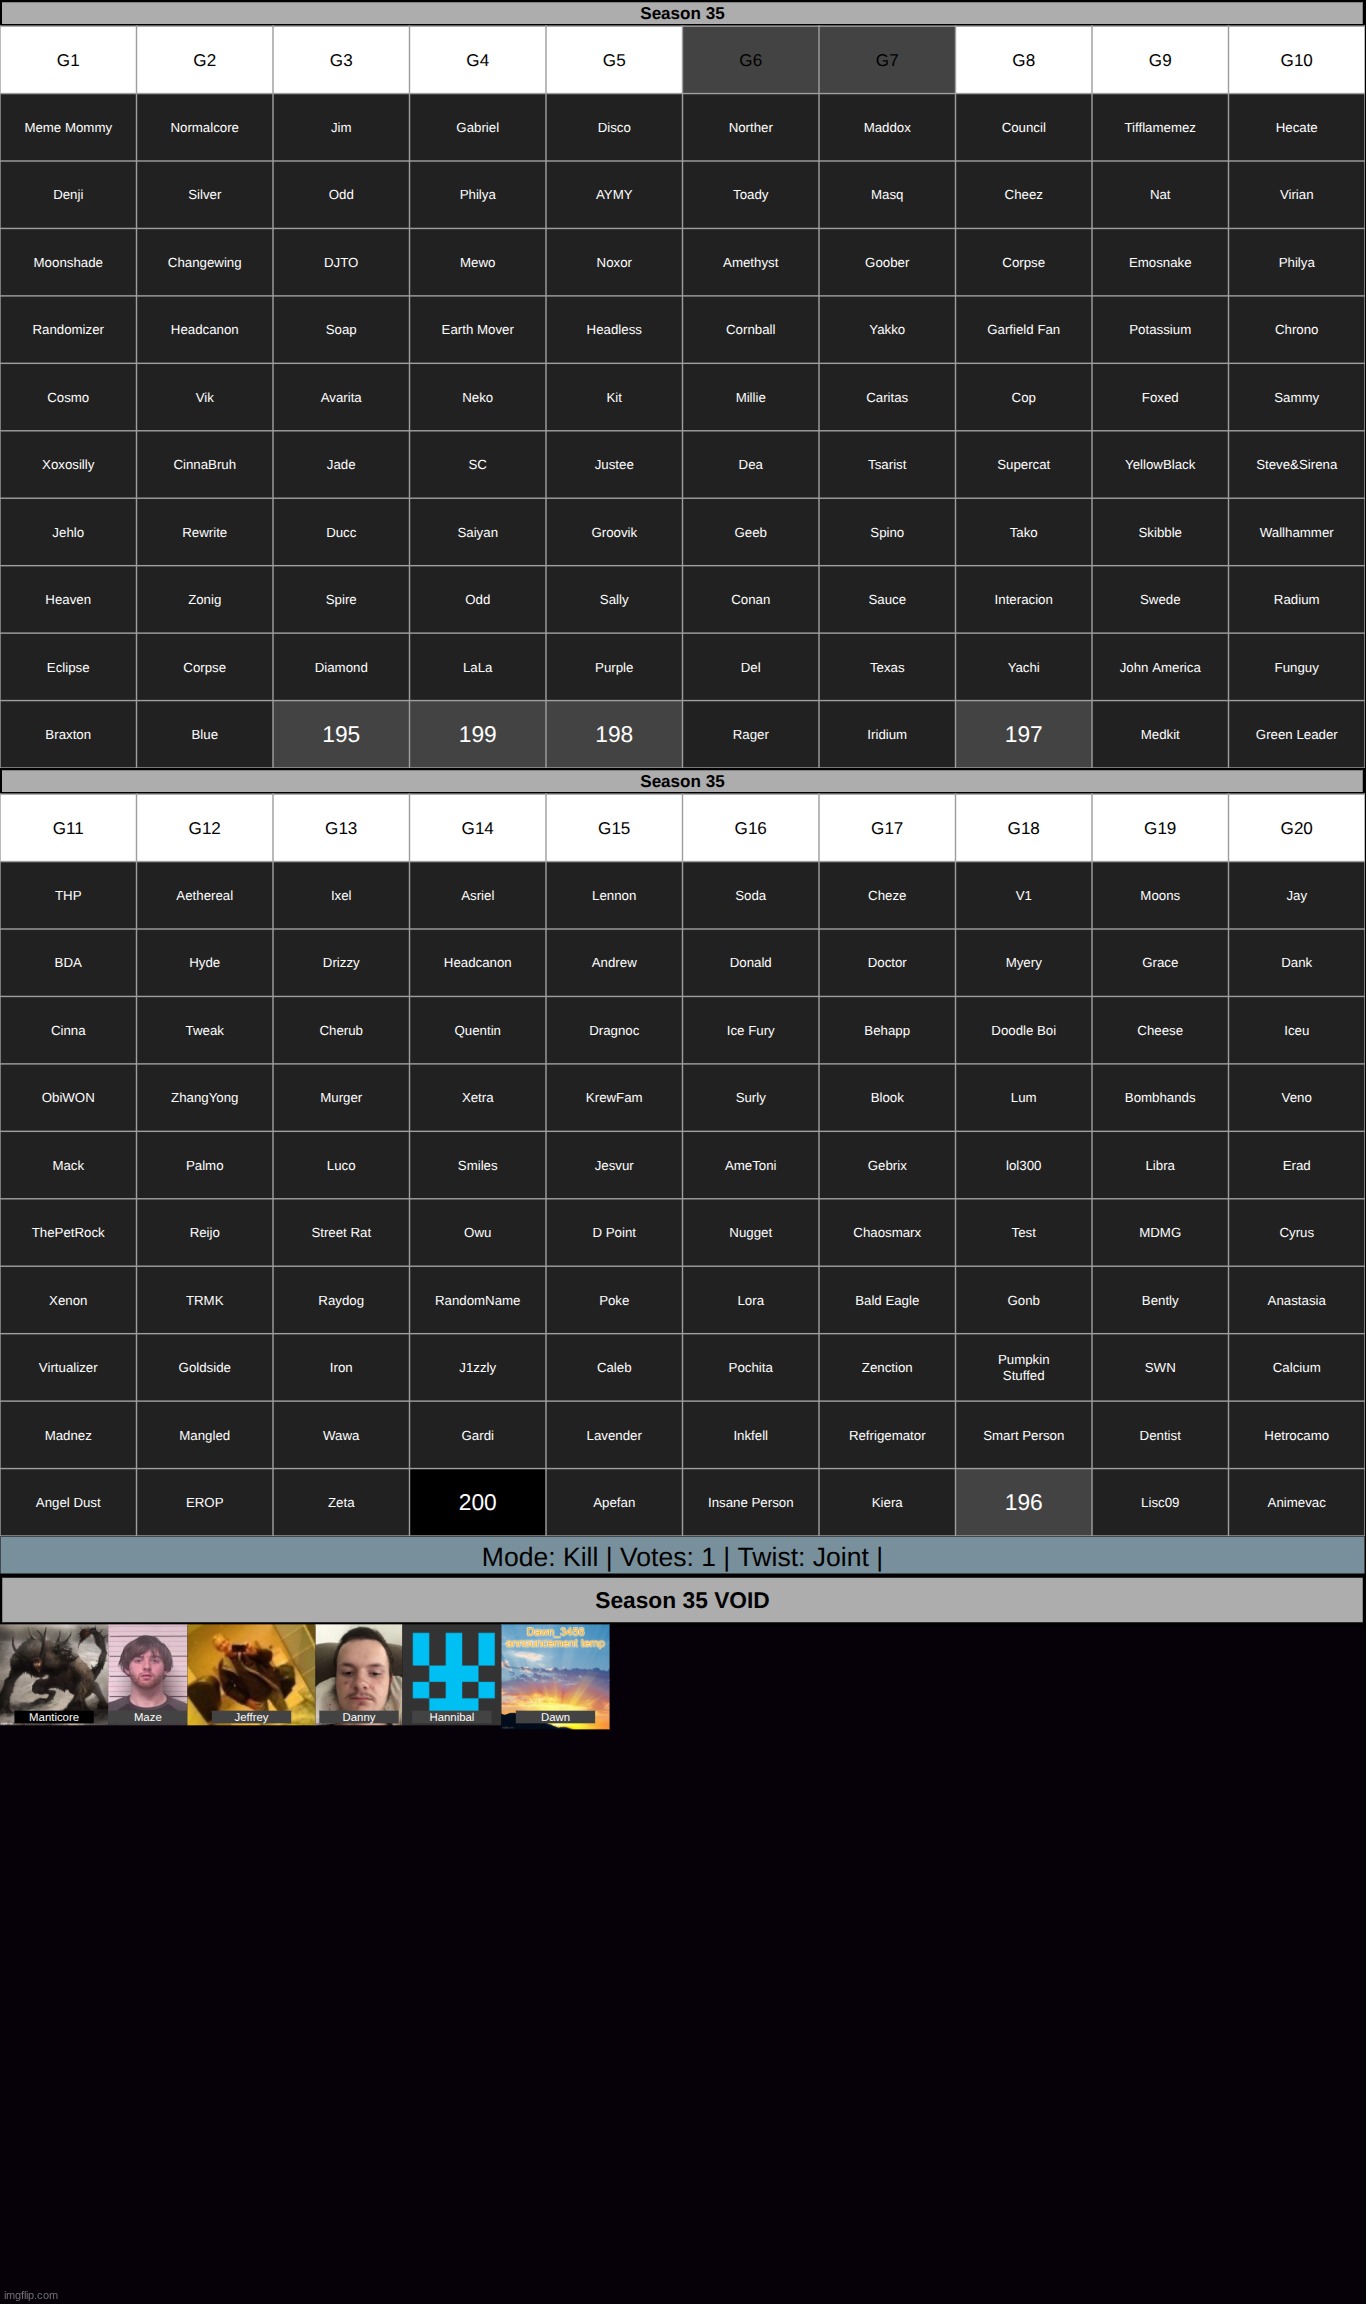Open Danny's profile photo

358,1673
